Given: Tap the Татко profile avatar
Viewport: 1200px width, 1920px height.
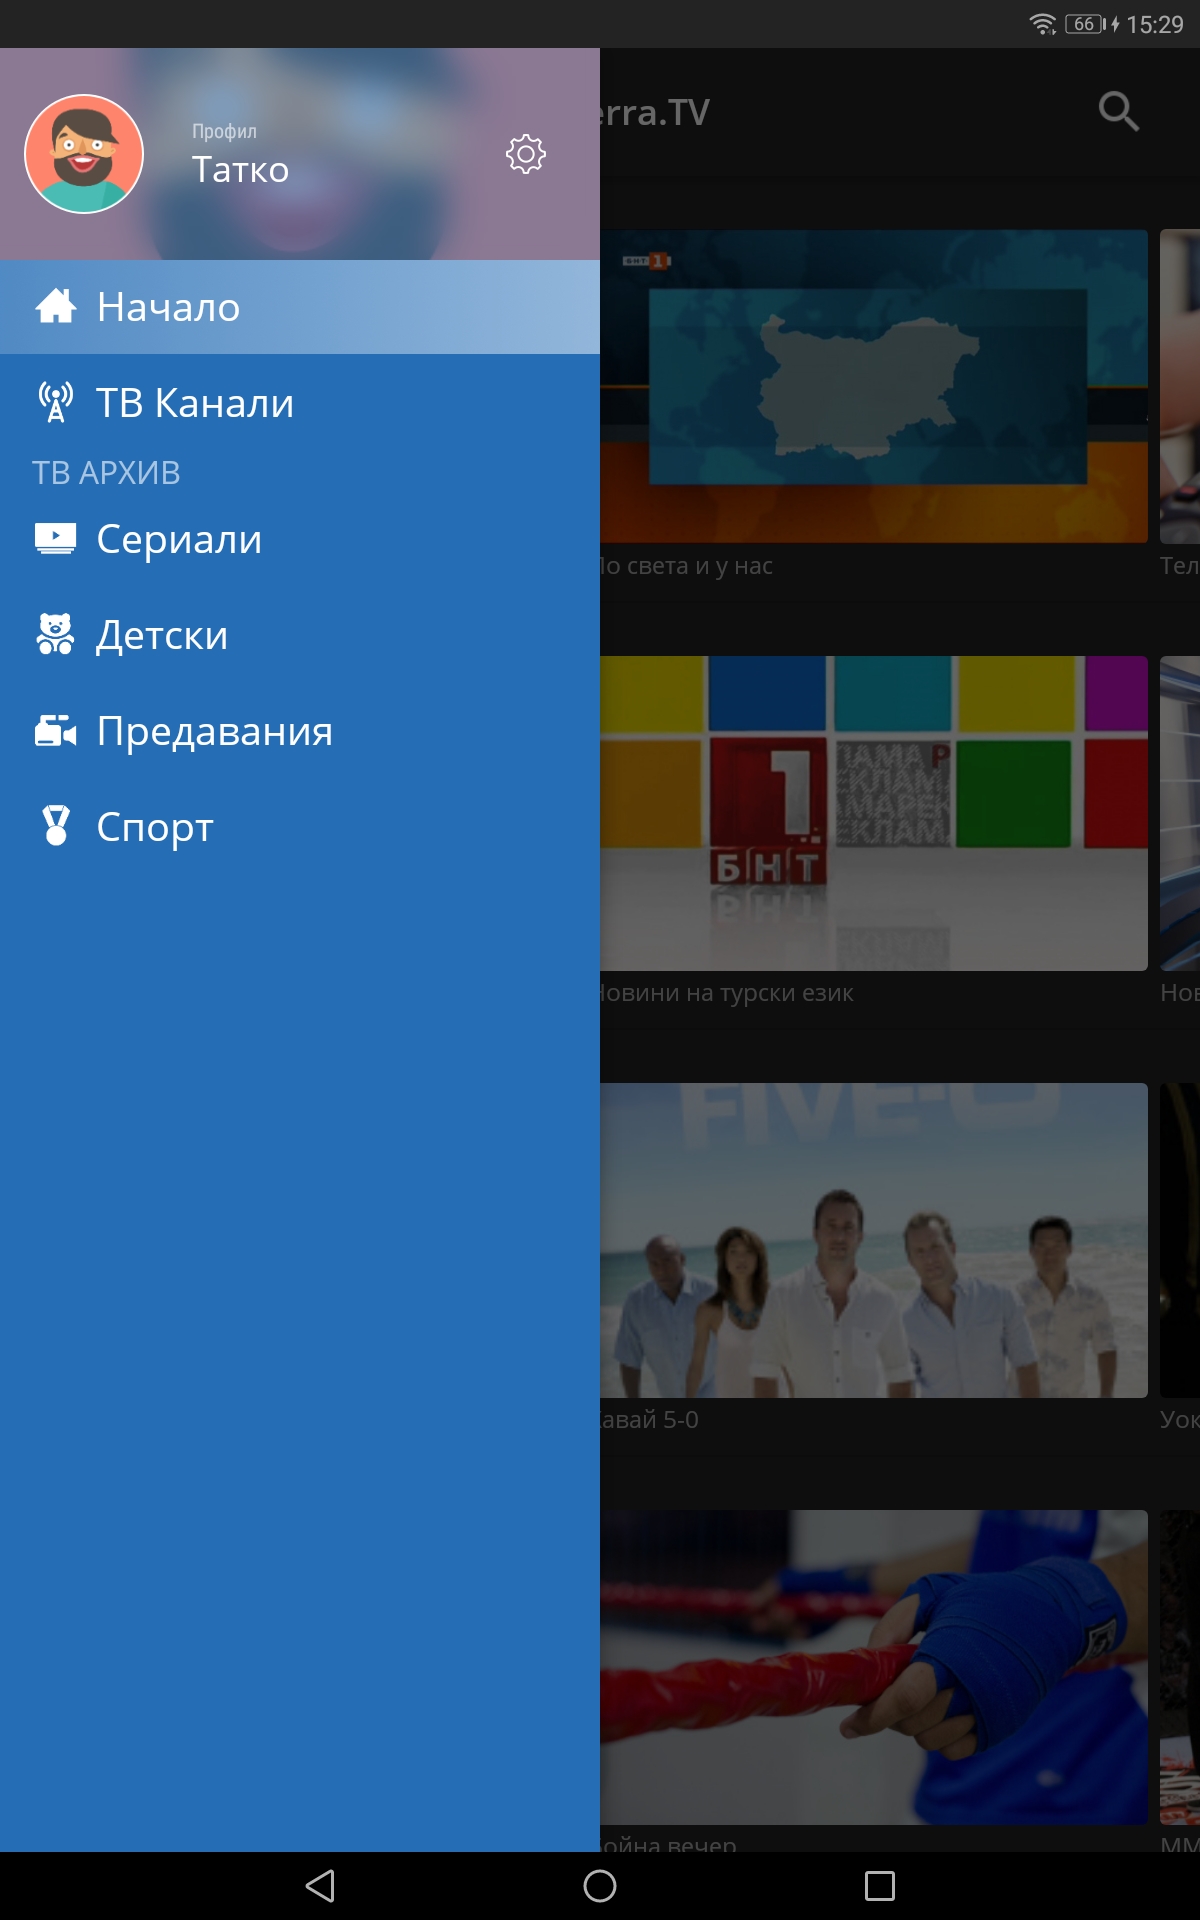Looking at the screenshot, I should (84, 154).
